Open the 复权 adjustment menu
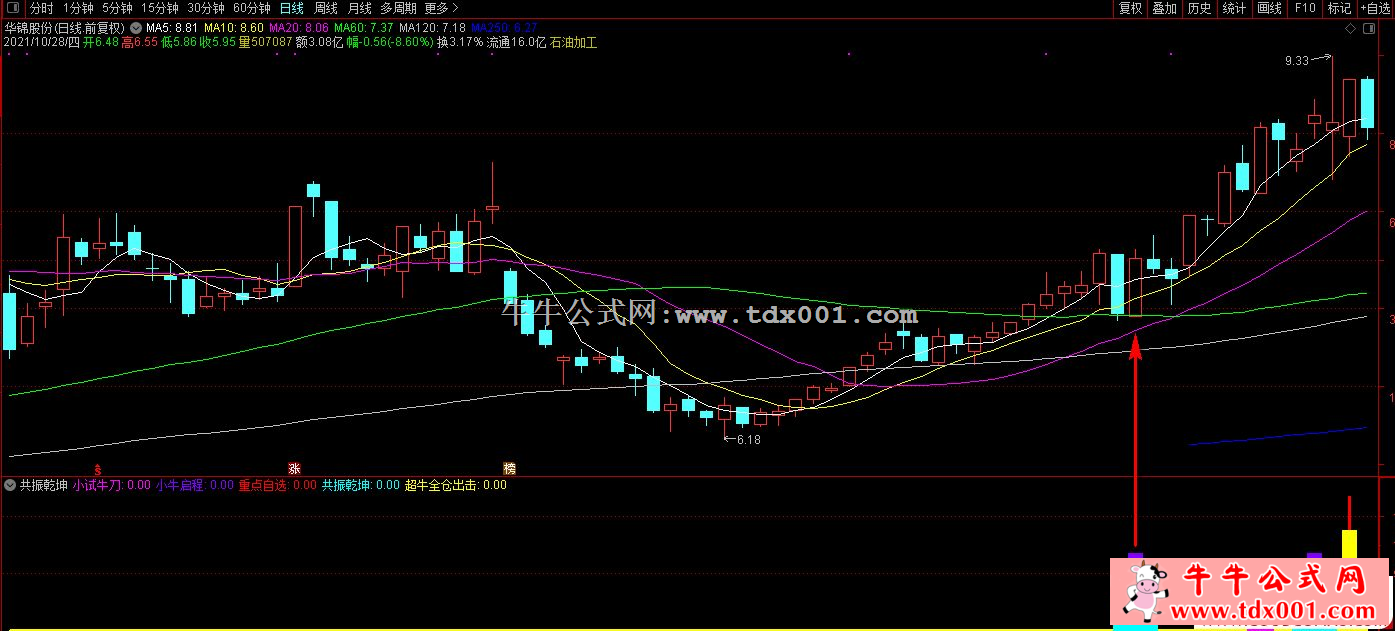The image size is (1395, 631). [1130, 8]
